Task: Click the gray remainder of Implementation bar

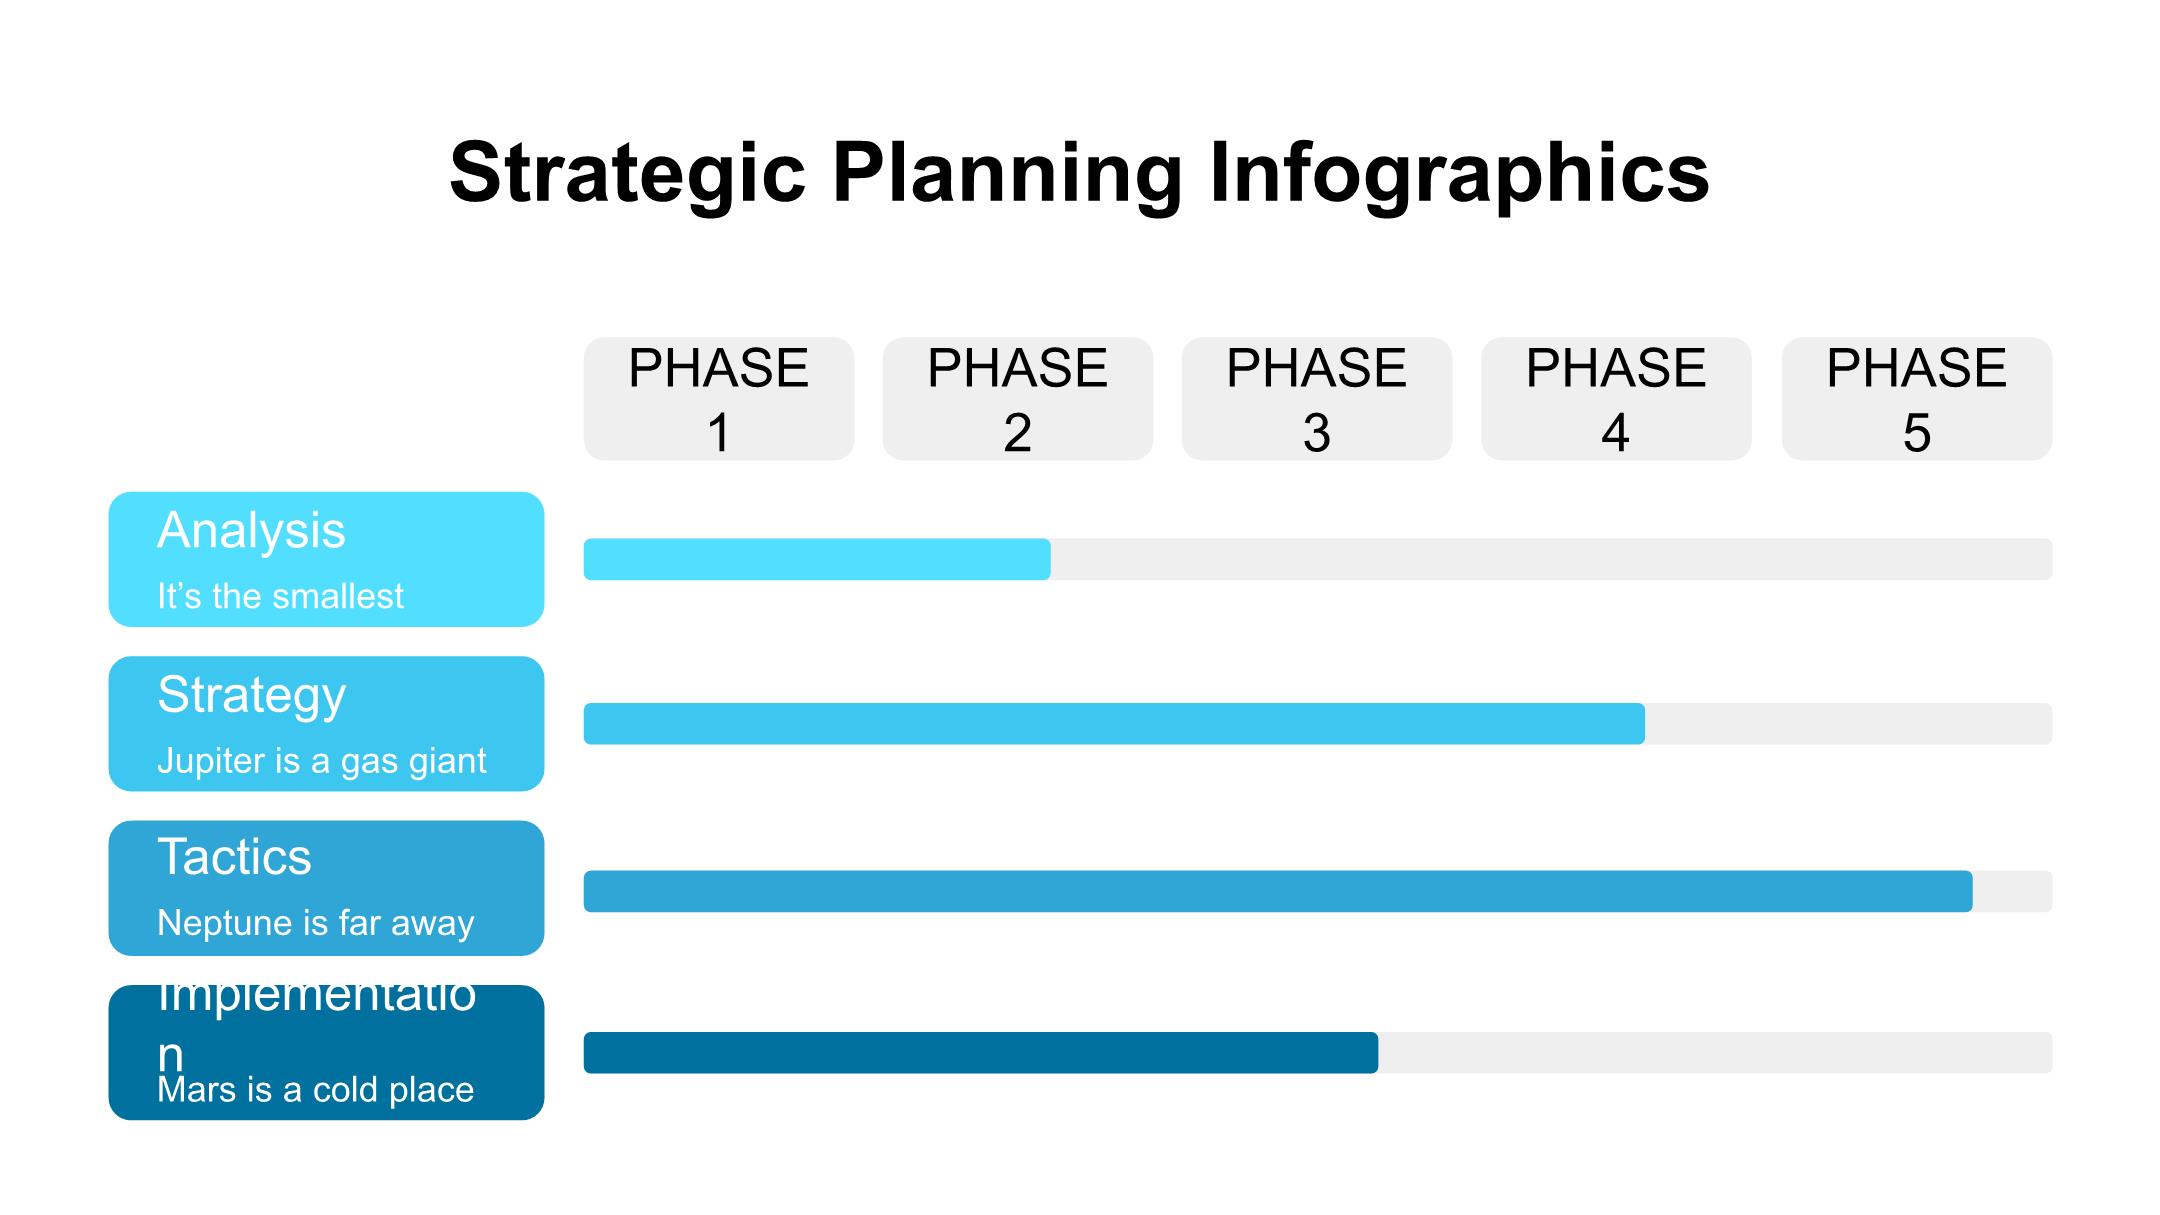Action: pyautogui.click(x=1715, y=1053)
